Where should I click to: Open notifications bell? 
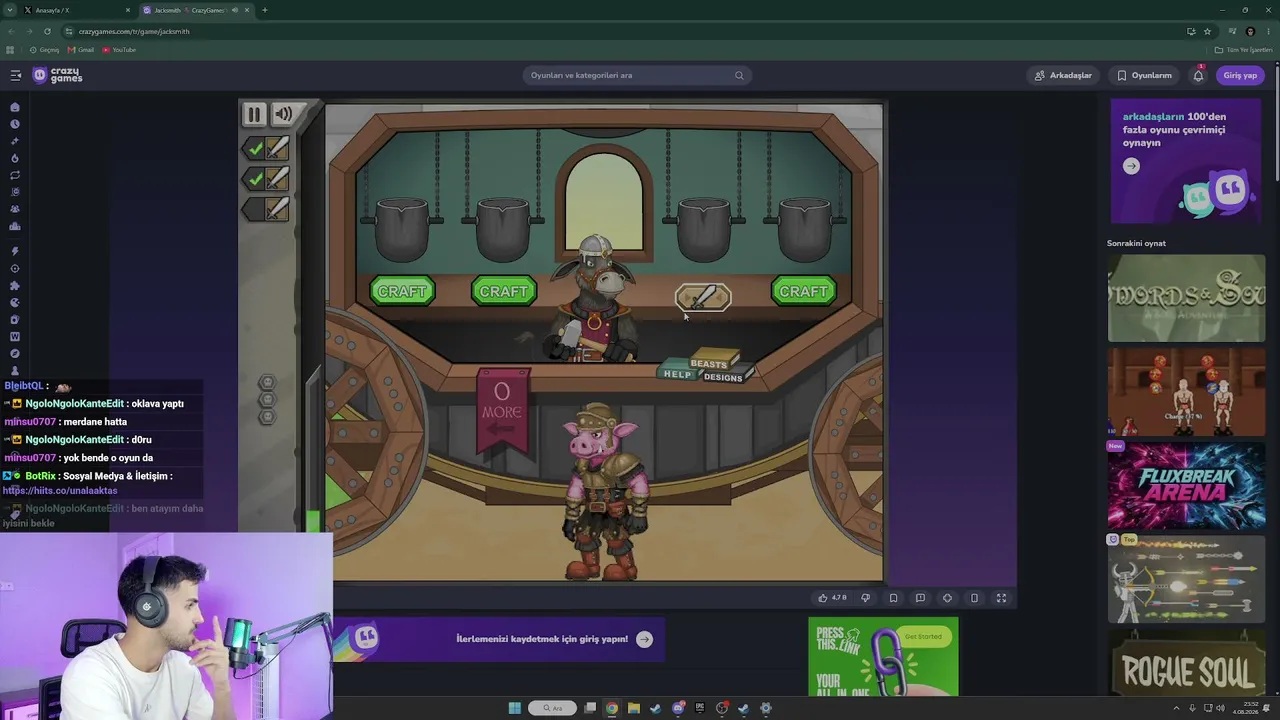pyautogui.click(x=1198, y=75)
